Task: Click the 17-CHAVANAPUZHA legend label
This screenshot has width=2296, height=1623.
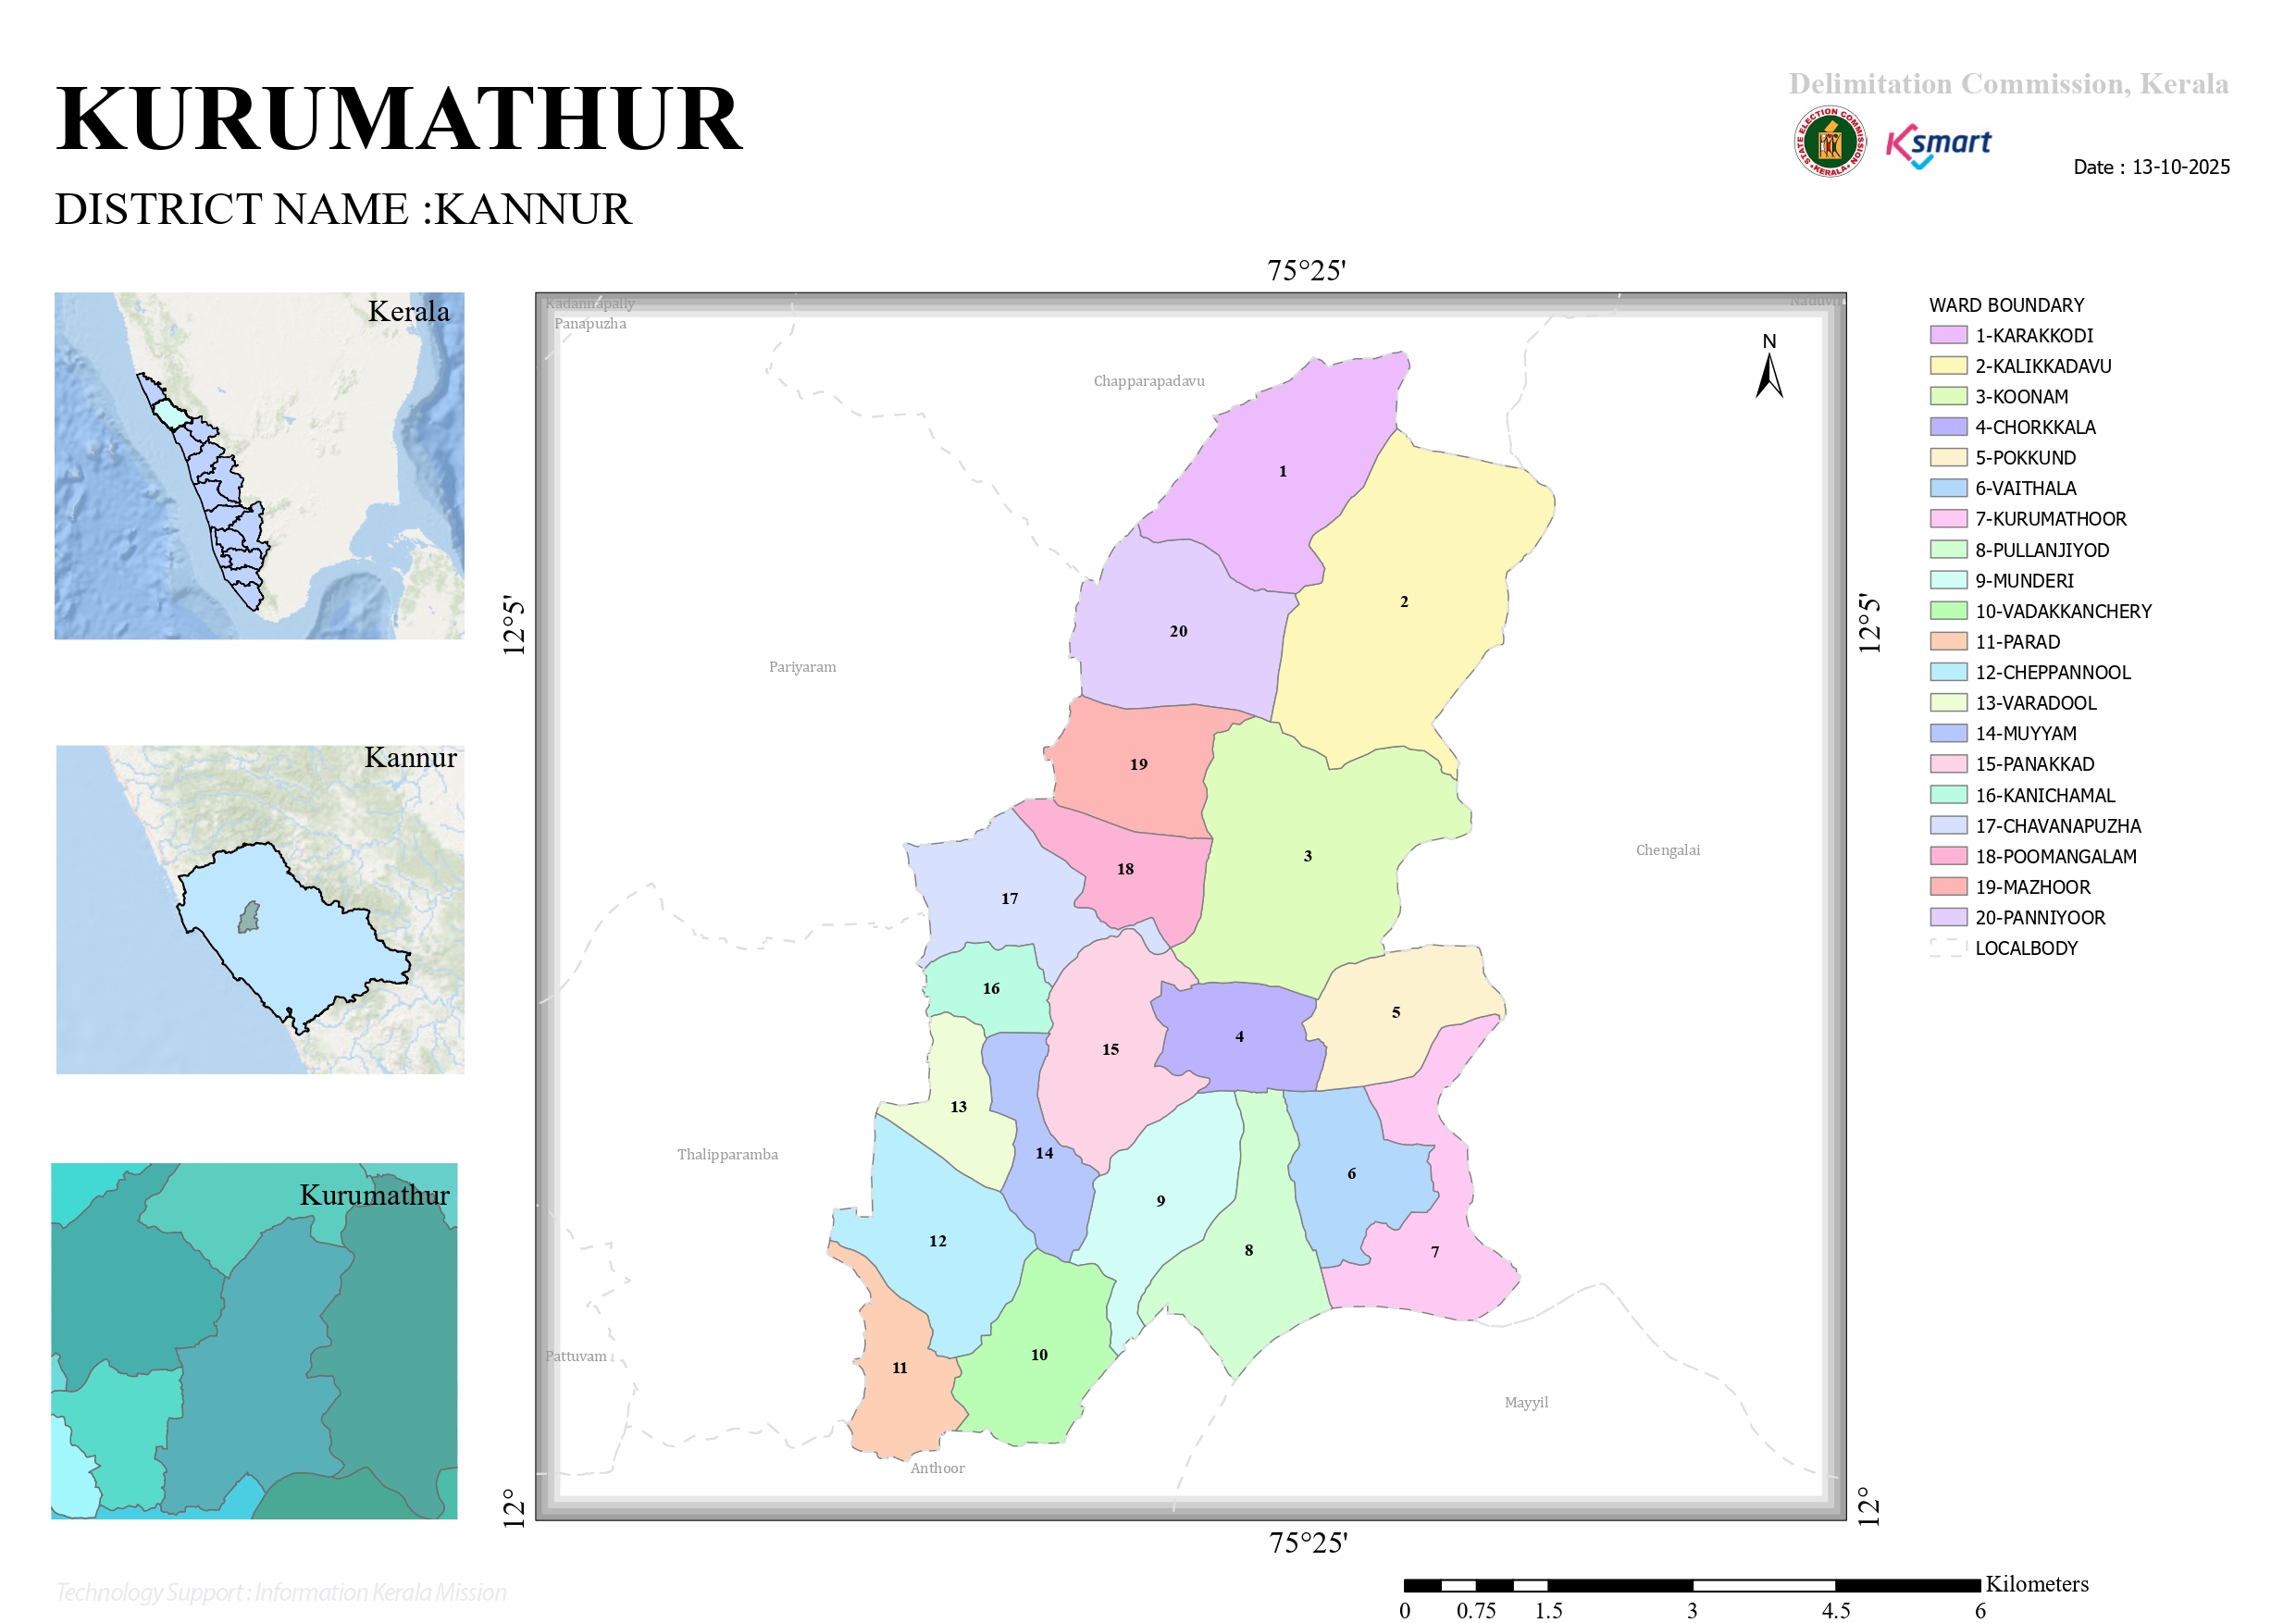Action: [2057, 826]
